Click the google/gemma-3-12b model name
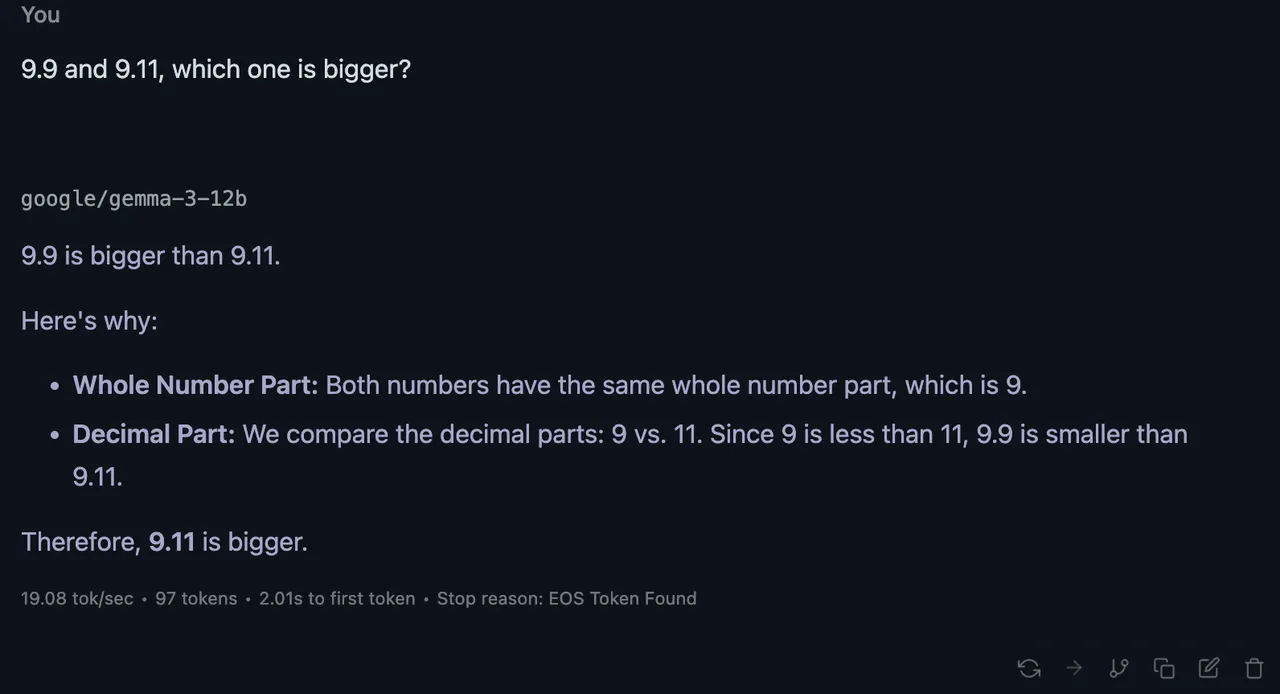 click(134, 199)
